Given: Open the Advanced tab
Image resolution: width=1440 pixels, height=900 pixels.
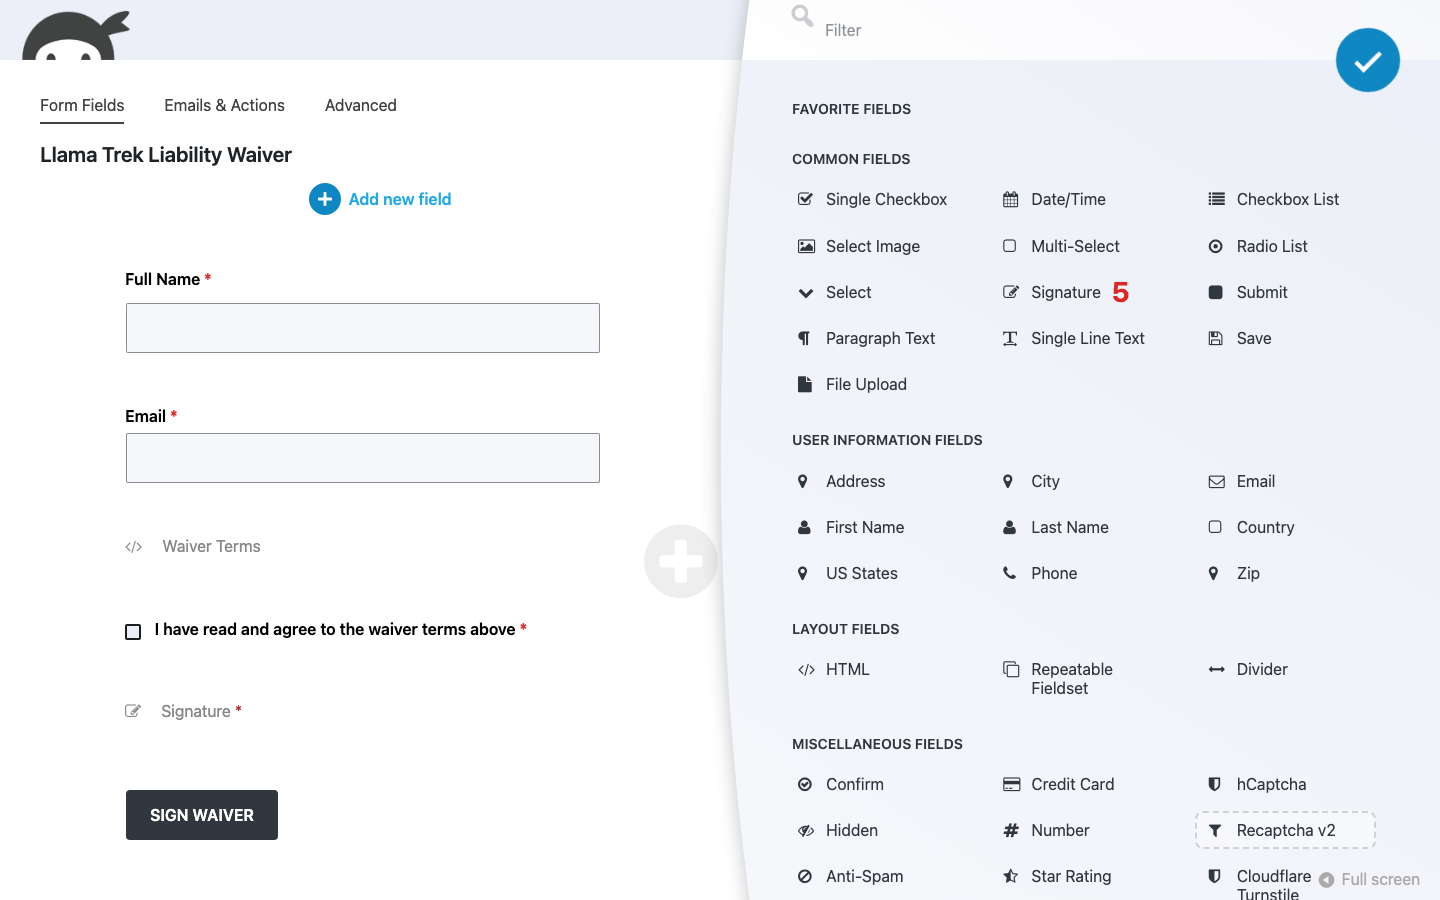Looking at the screenshot, I should pos(360,105).
